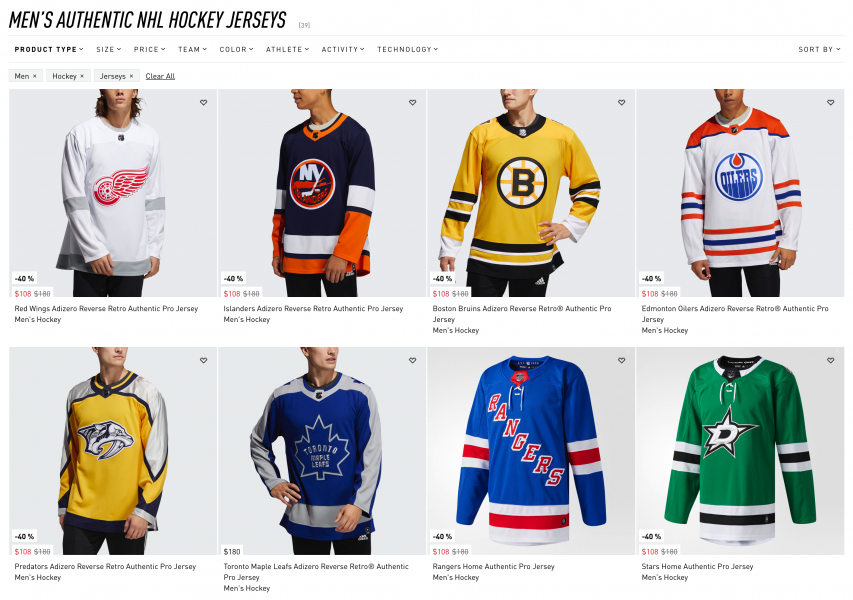This screenshot has width=853, height=600.
Task: Open the Team filter menu
Action: pos(192,49)
